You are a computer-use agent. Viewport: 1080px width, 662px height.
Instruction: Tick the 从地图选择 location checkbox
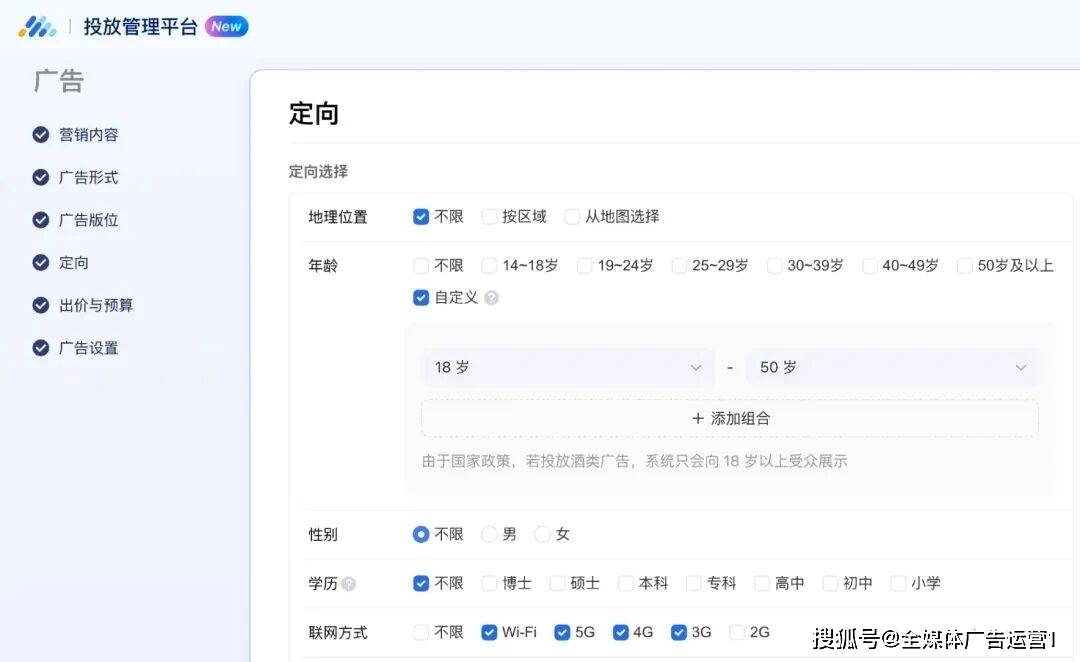572,216
